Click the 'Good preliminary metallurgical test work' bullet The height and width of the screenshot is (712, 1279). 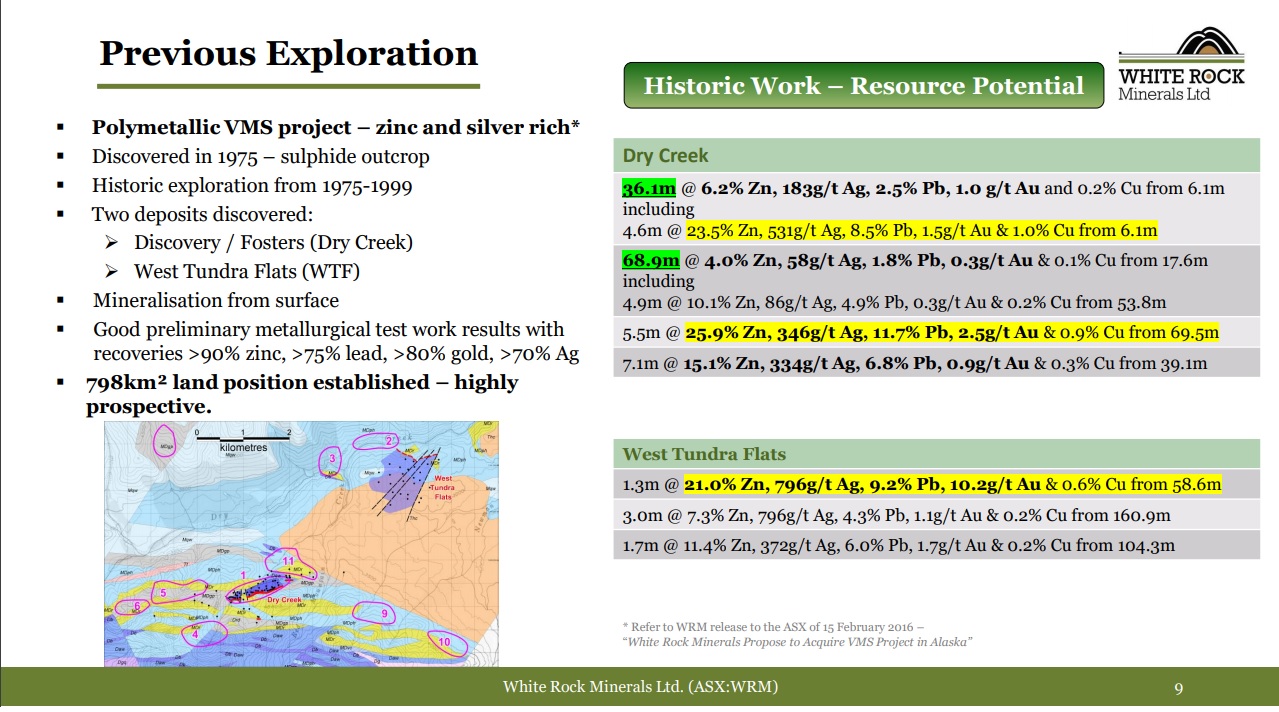(x=336, y=341)
